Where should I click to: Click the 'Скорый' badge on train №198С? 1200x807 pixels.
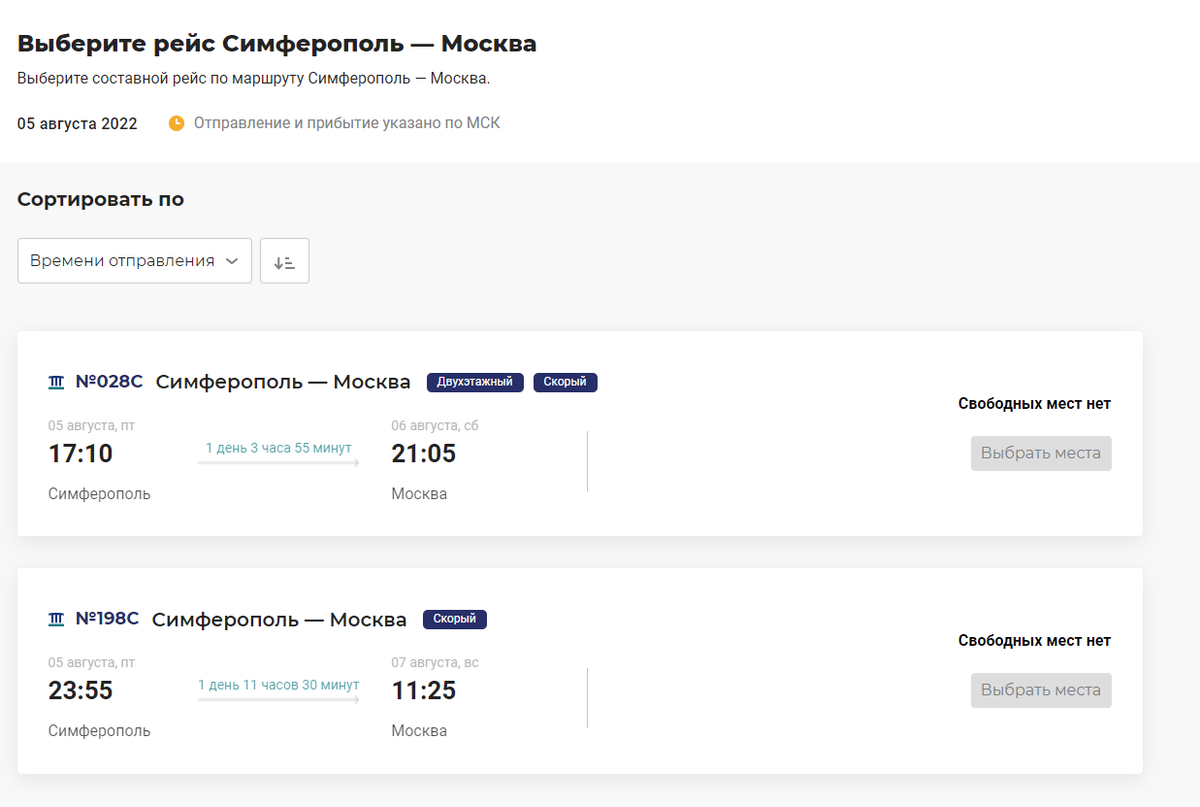click(455, 619)
